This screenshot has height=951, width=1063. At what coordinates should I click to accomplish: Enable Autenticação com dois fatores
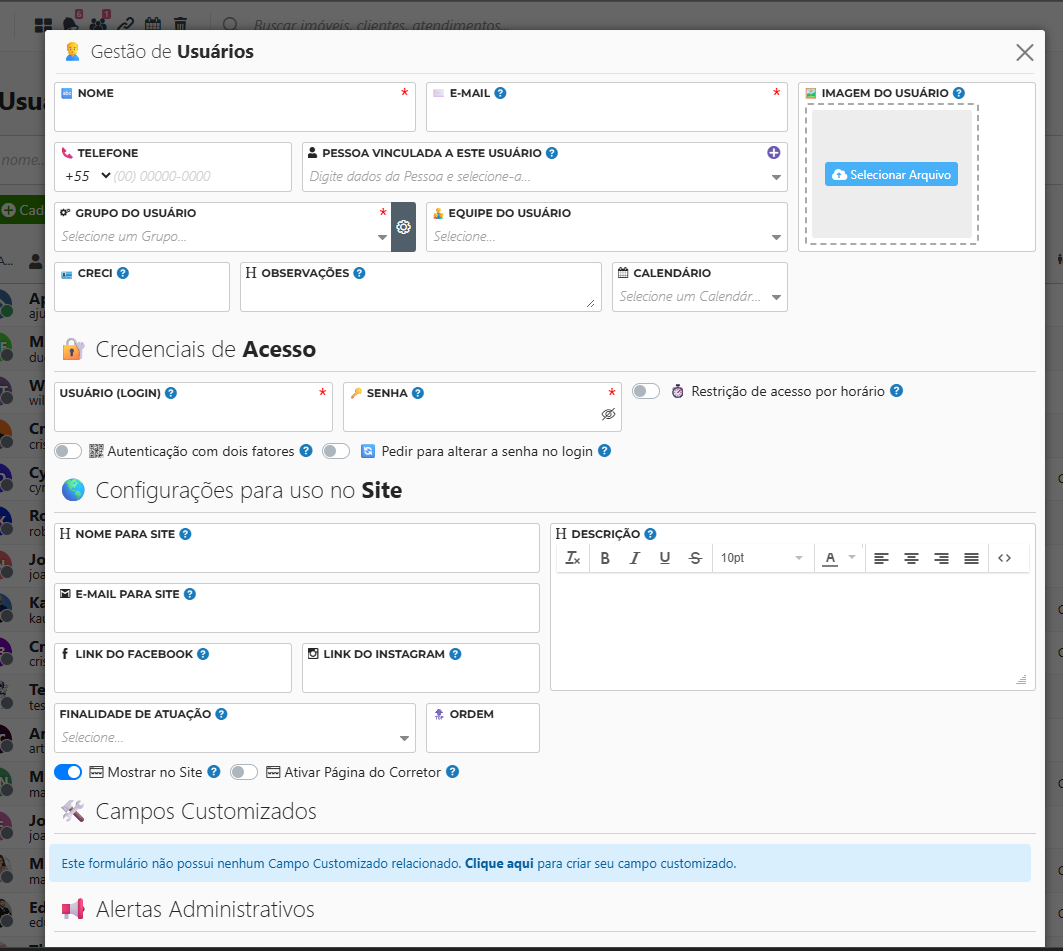pyautogui.click(x=68, y=451)
